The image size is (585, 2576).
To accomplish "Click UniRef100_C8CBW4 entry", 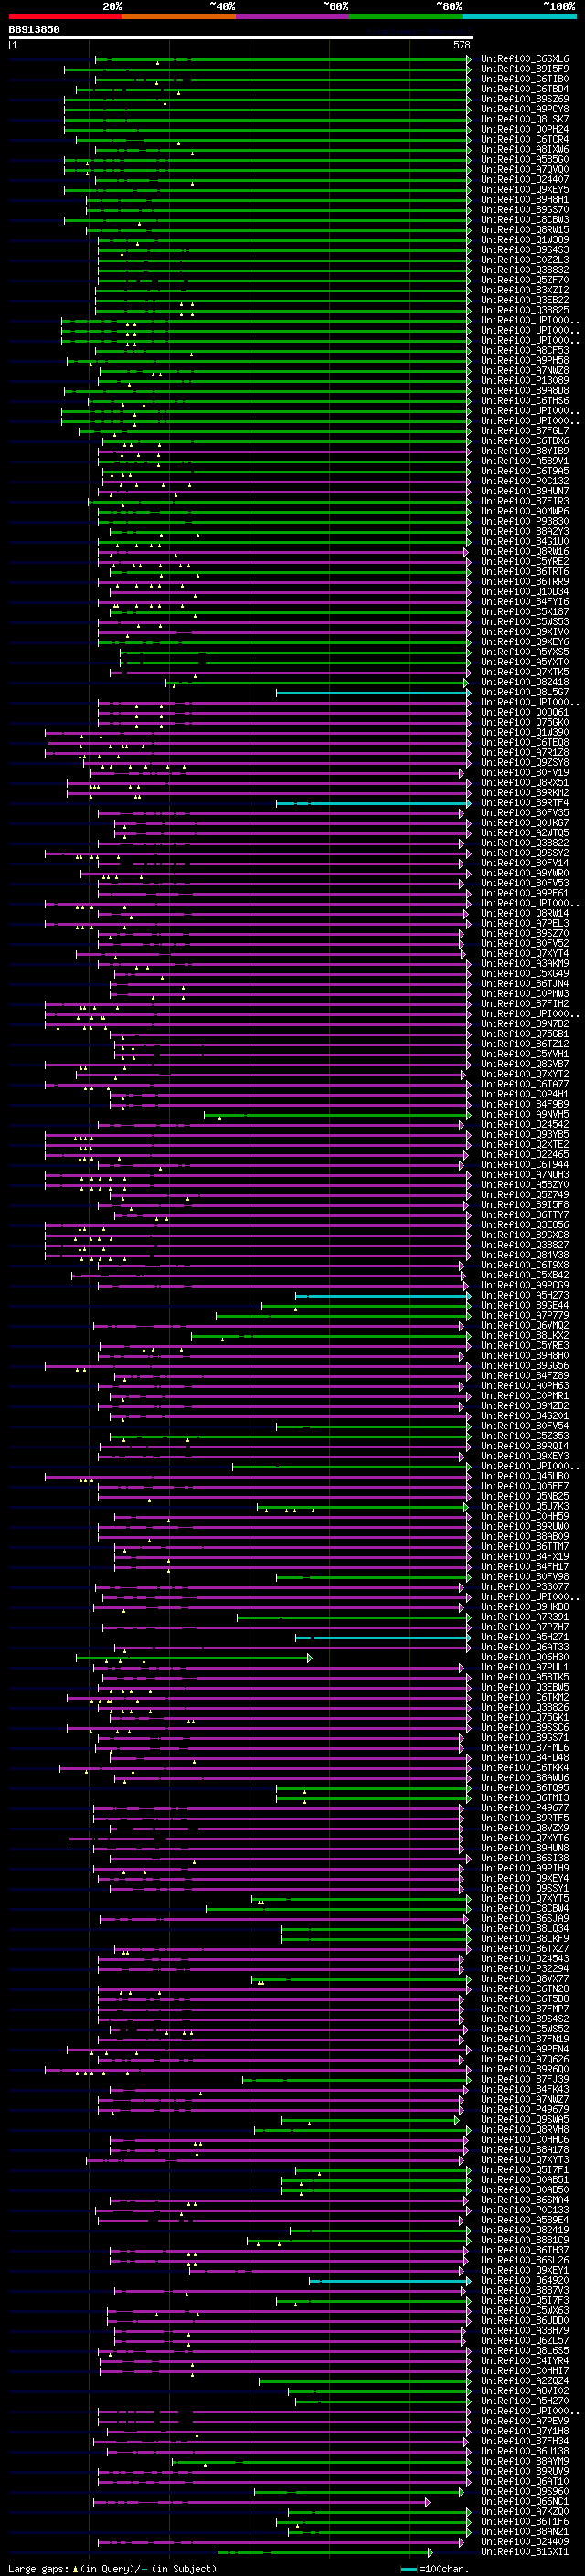I will [x=525, y=1908].
